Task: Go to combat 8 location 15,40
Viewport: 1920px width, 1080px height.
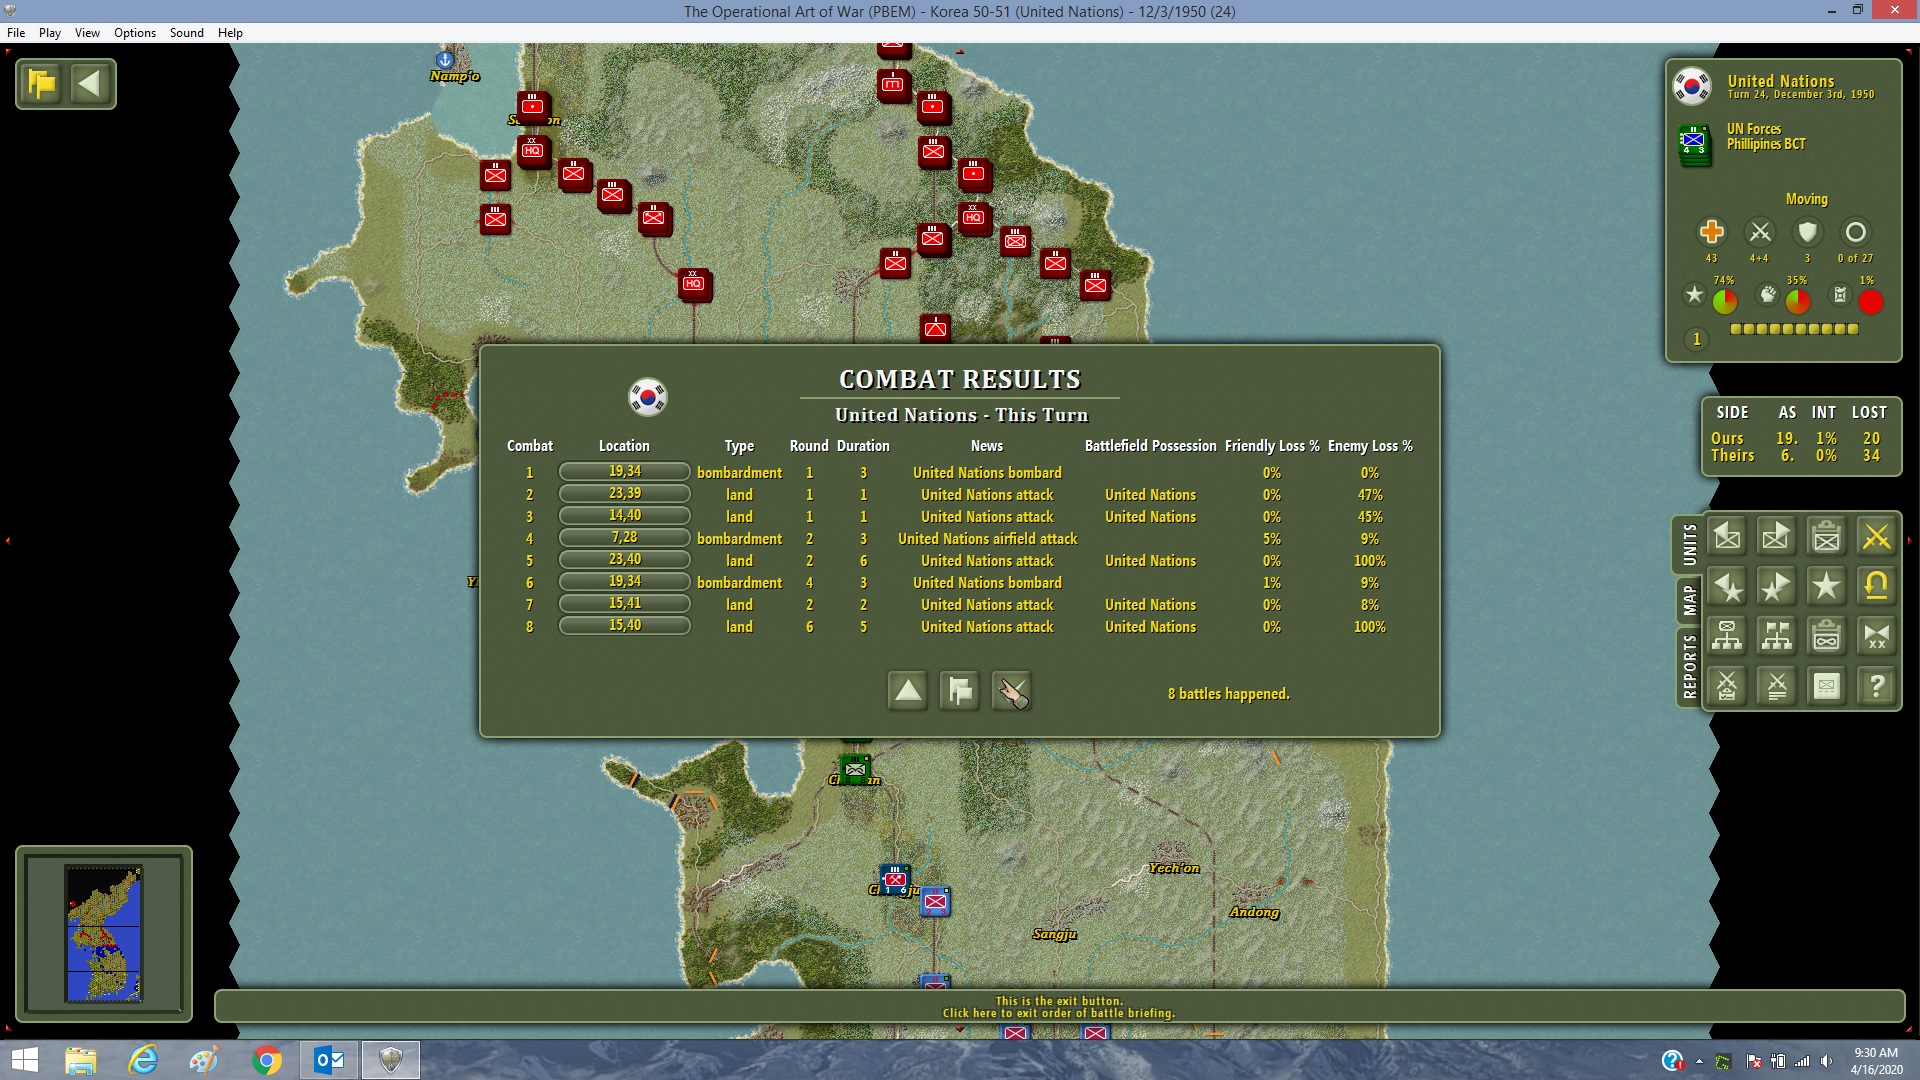Action: (625, 626)
